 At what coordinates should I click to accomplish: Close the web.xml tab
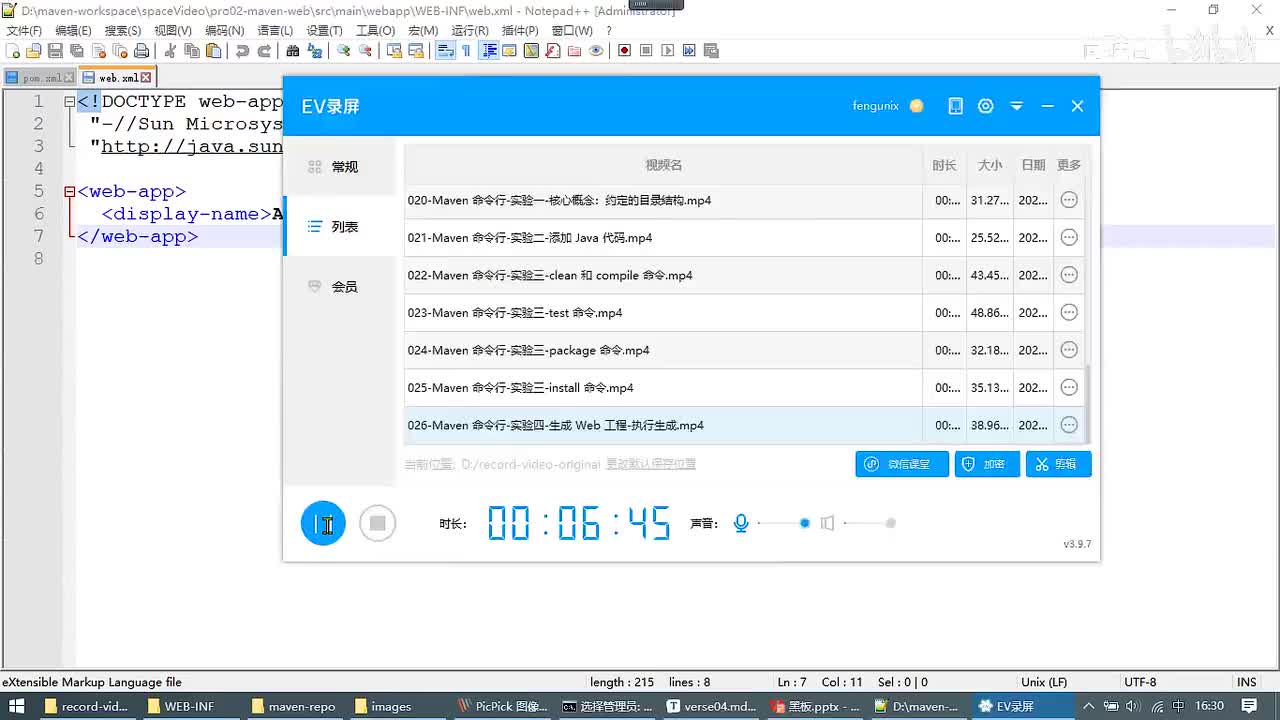coord(146,77)
